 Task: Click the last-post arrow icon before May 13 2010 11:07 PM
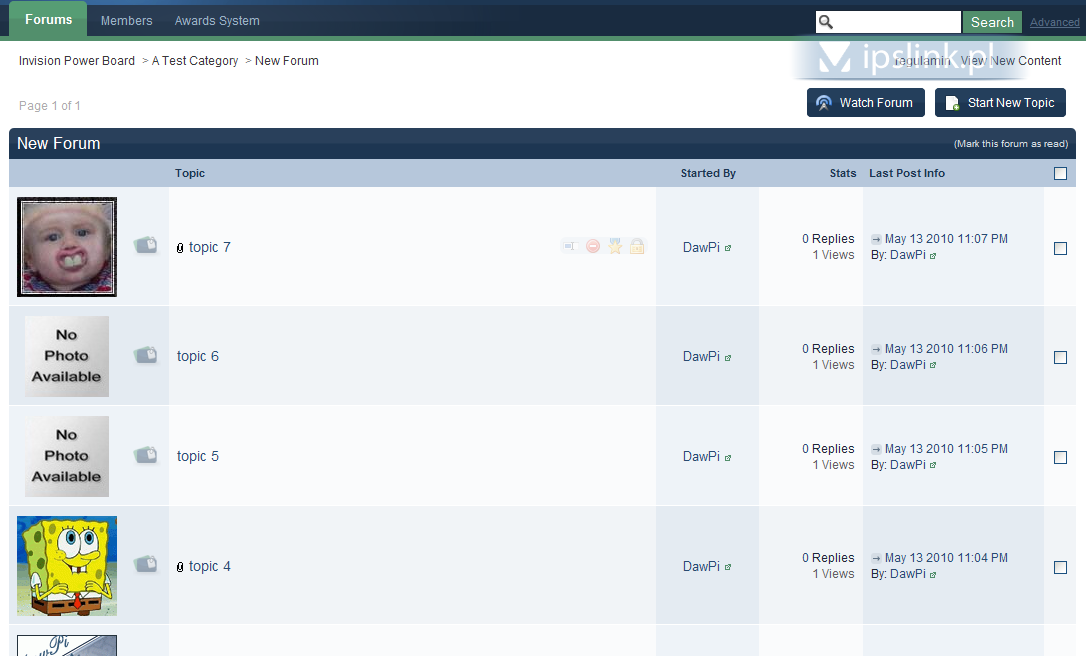pos(876,239)
